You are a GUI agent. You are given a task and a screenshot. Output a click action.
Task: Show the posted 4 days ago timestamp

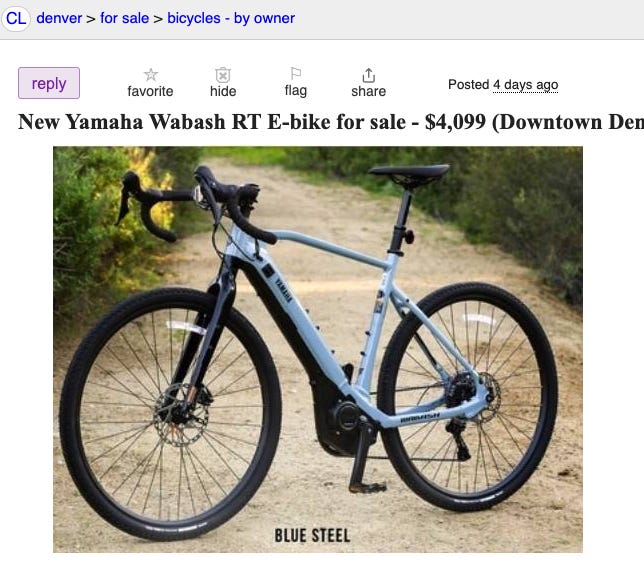pyautogui.click(x=525, y=85)
